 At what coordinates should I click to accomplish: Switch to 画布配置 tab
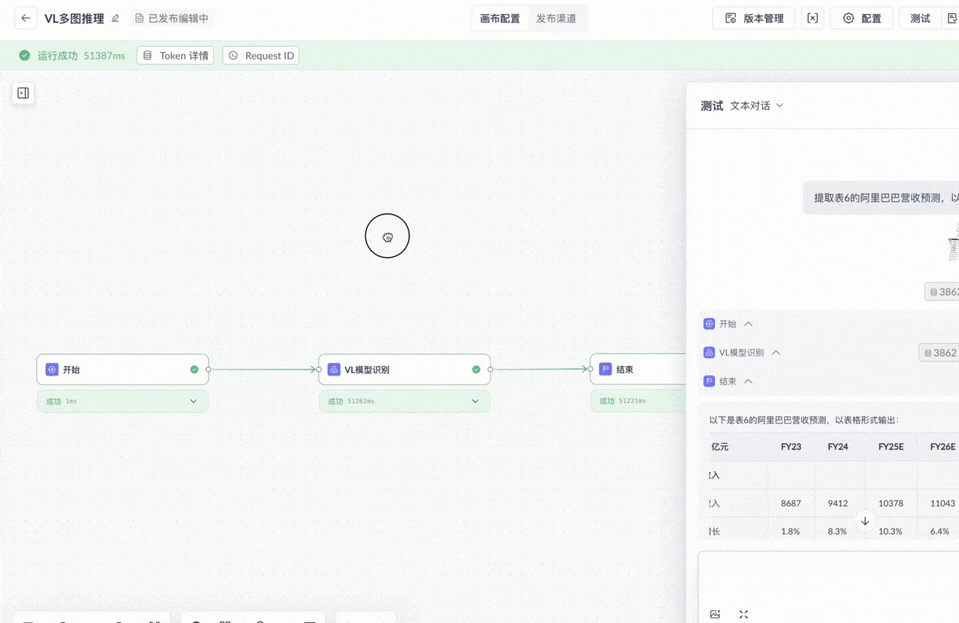tap(500, 18)
